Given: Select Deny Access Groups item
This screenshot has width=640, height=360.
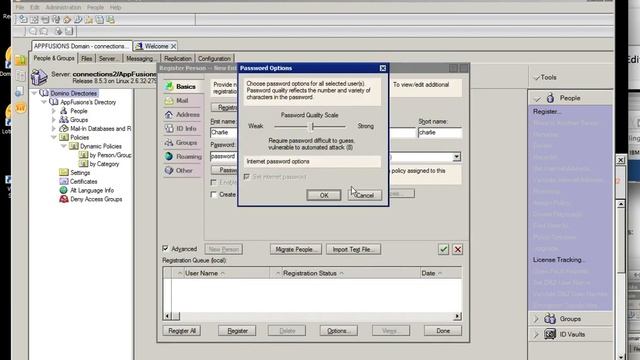Looking at the screenshot, I should click(x=96, y=199).
